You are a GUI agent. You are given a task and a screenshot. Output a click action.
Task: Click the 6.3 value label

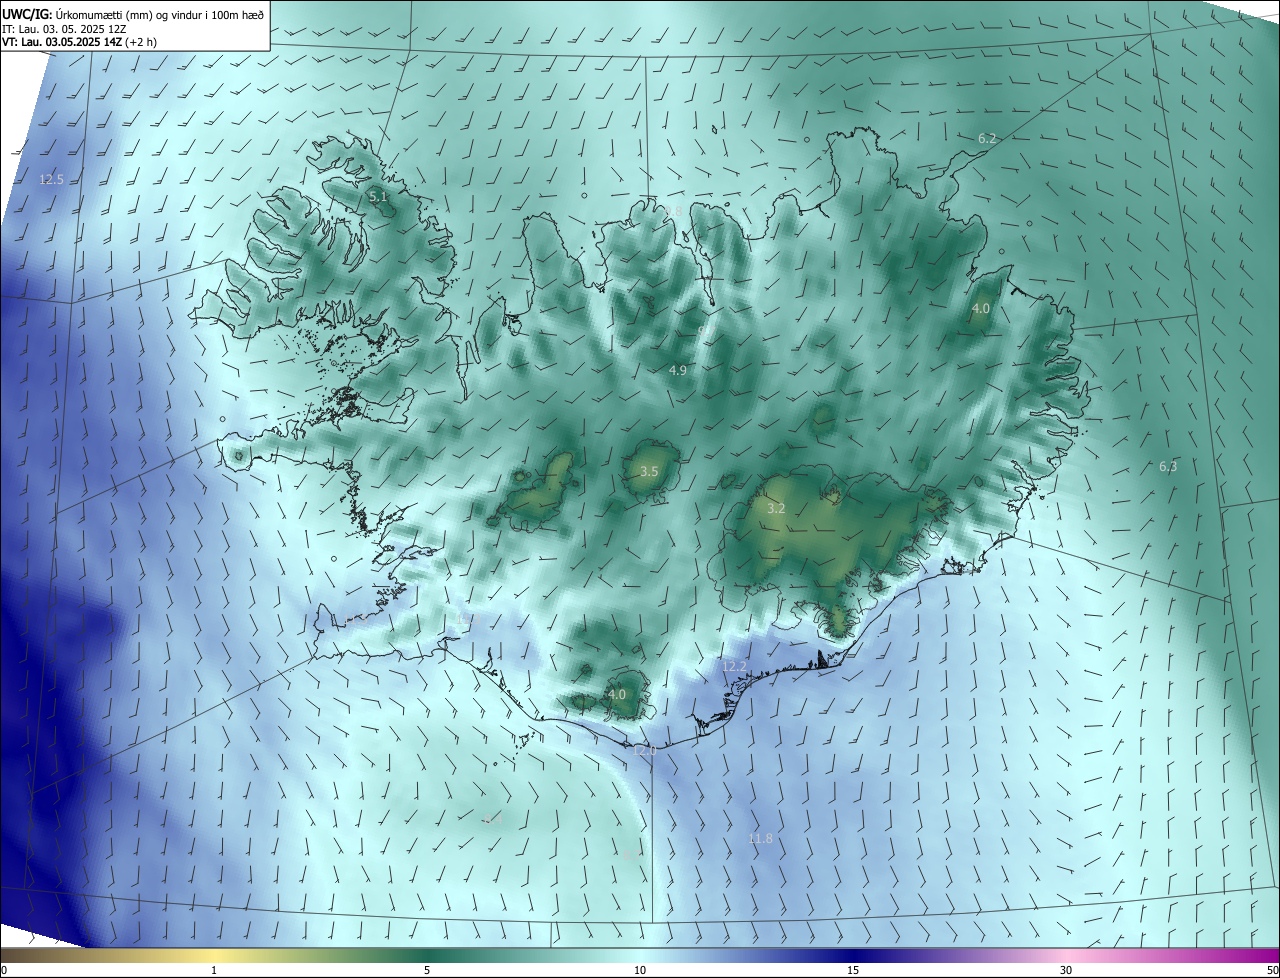pyautogui.click(x=1168, y=467)
